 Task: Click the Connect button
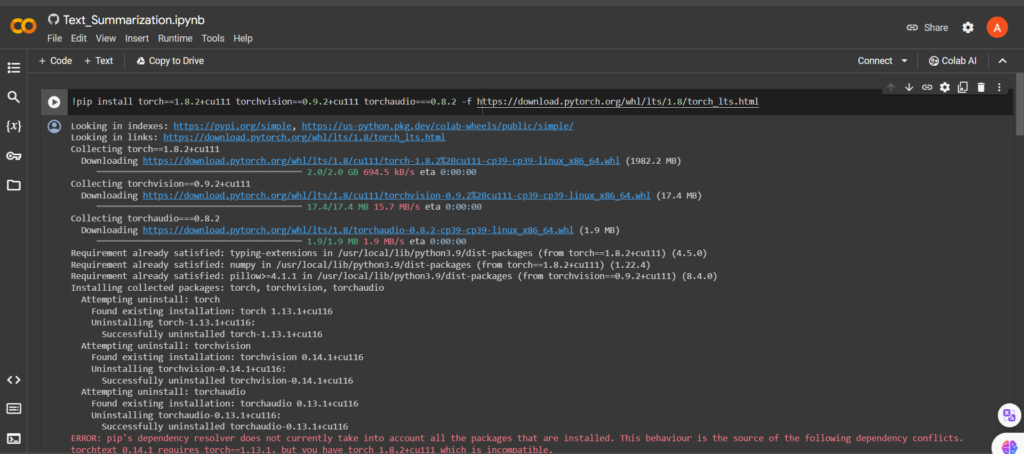[875, 61]
